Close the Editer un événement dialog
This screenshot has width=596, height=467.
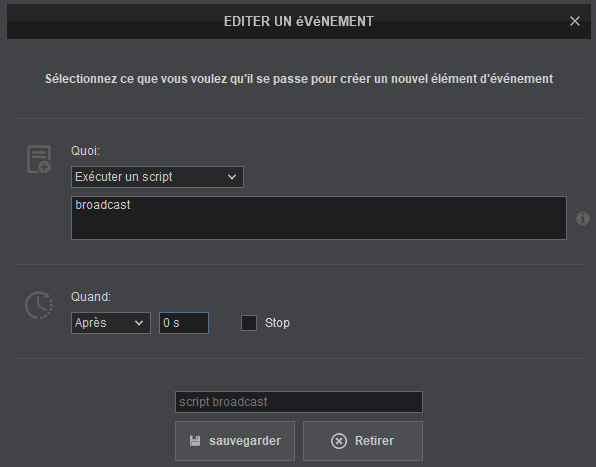(x=575, y=21)
